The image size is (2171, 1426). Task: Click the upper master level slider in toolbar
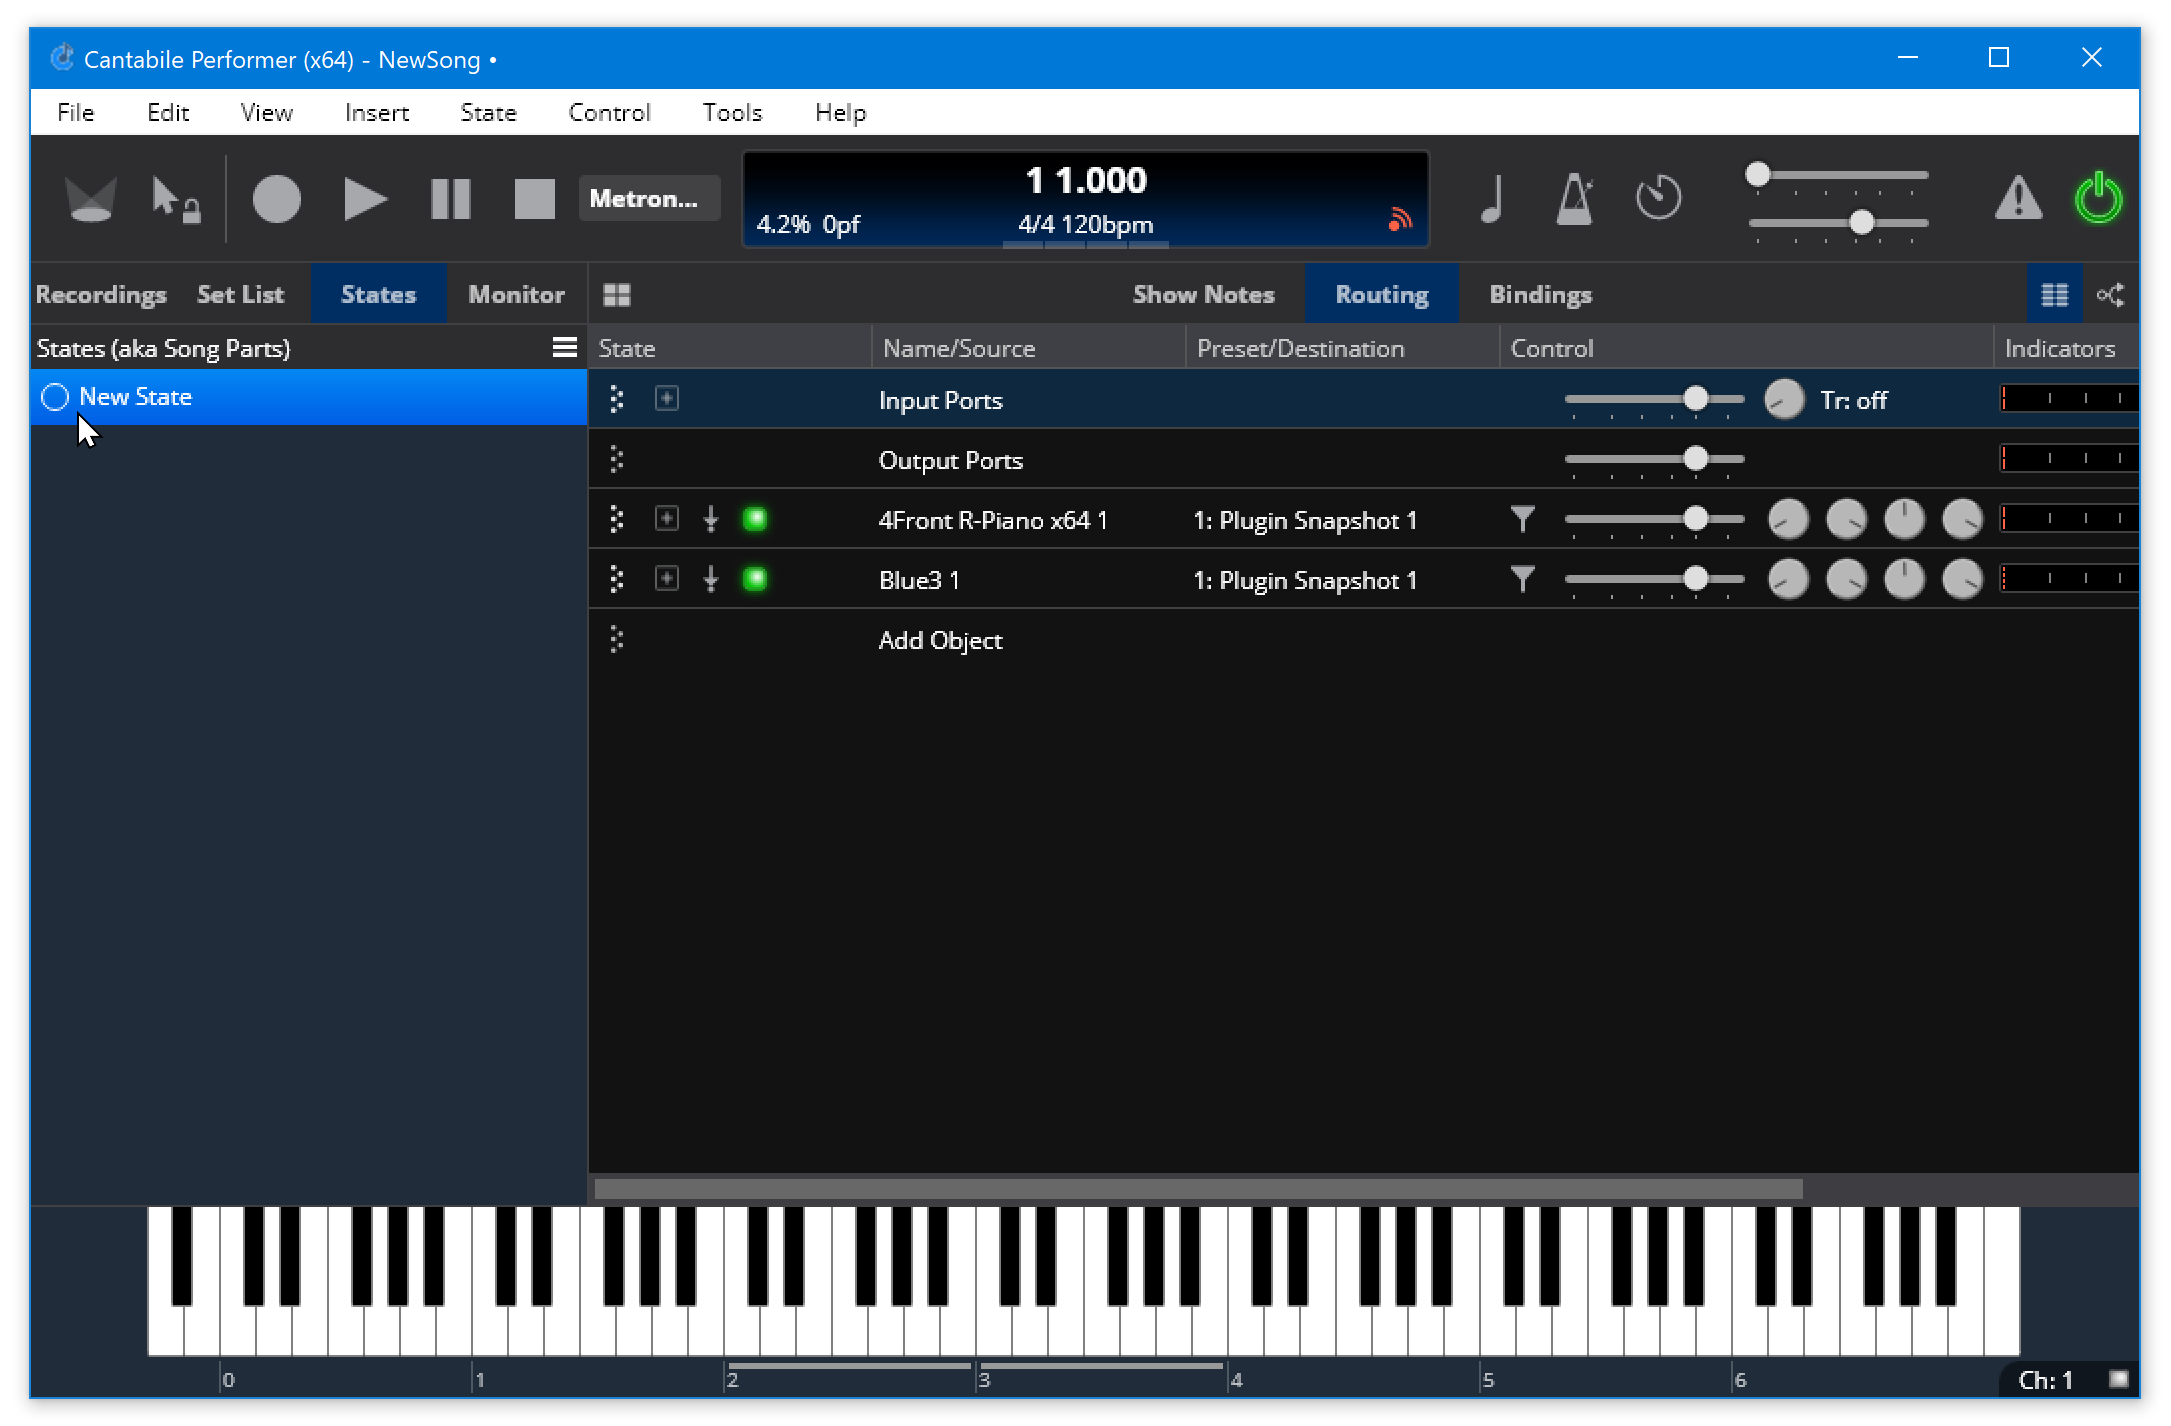(x=1838, y=175)
